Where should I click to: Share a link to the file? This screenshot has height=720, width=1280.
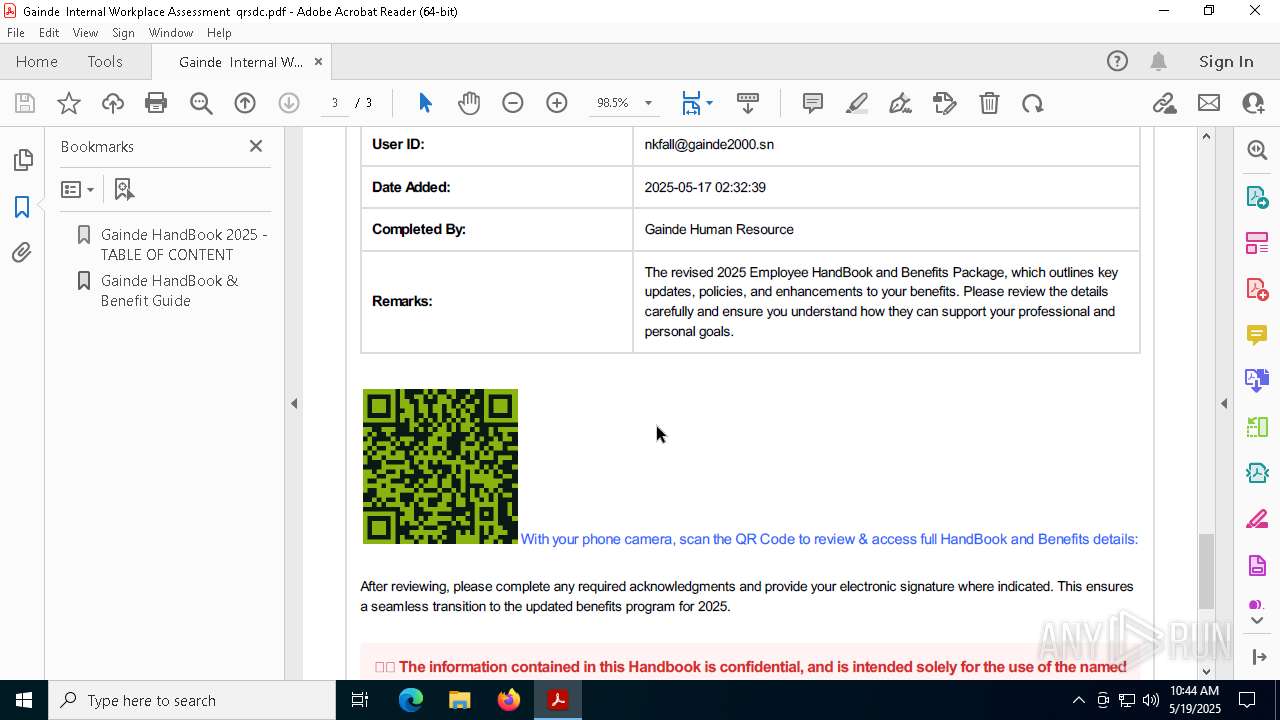(1165, 103)
